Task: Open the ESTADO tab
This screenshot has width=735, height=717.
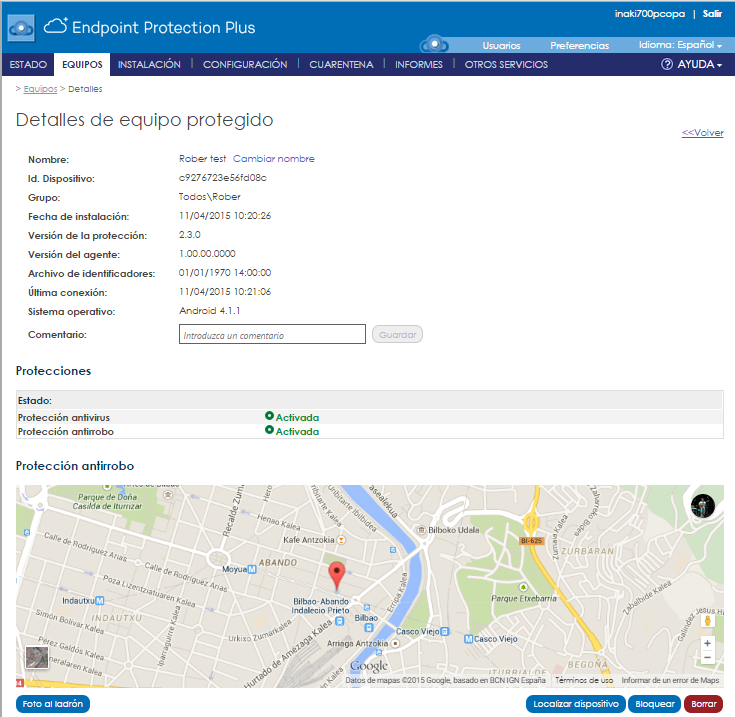Action: tap(28, 65)
